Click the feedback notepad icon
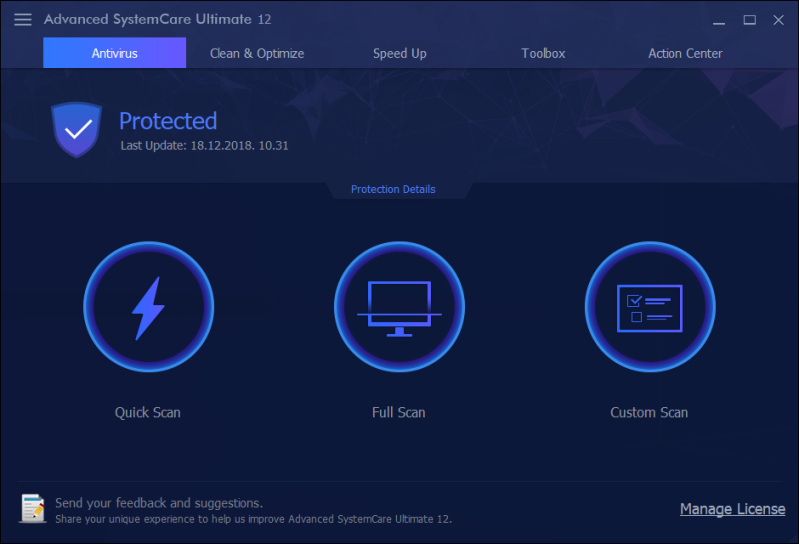Image resolution: width=799 pixels, height=544 pixels. tap(33, 509)
